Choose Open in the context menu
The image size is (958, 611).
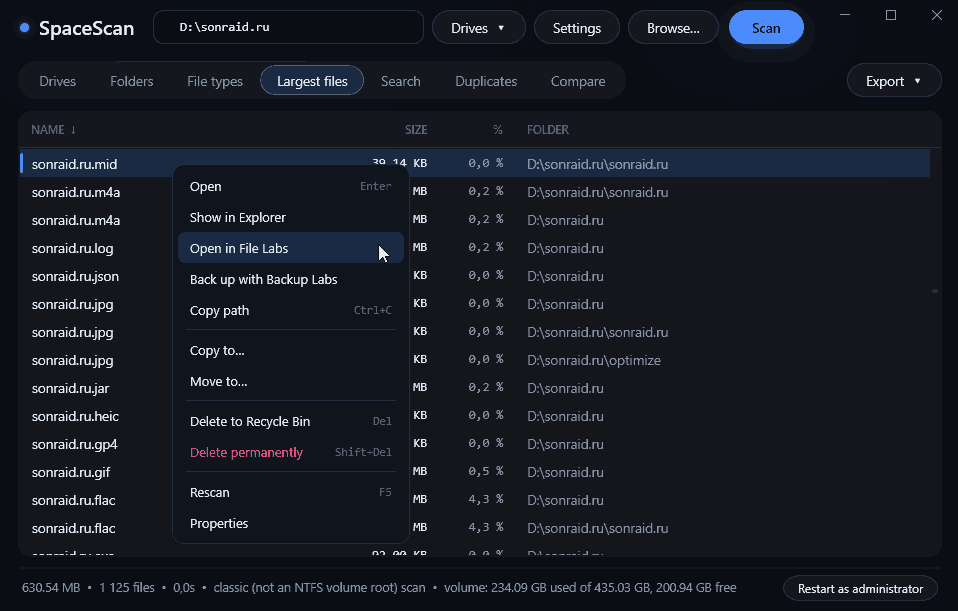coord(291,186)
